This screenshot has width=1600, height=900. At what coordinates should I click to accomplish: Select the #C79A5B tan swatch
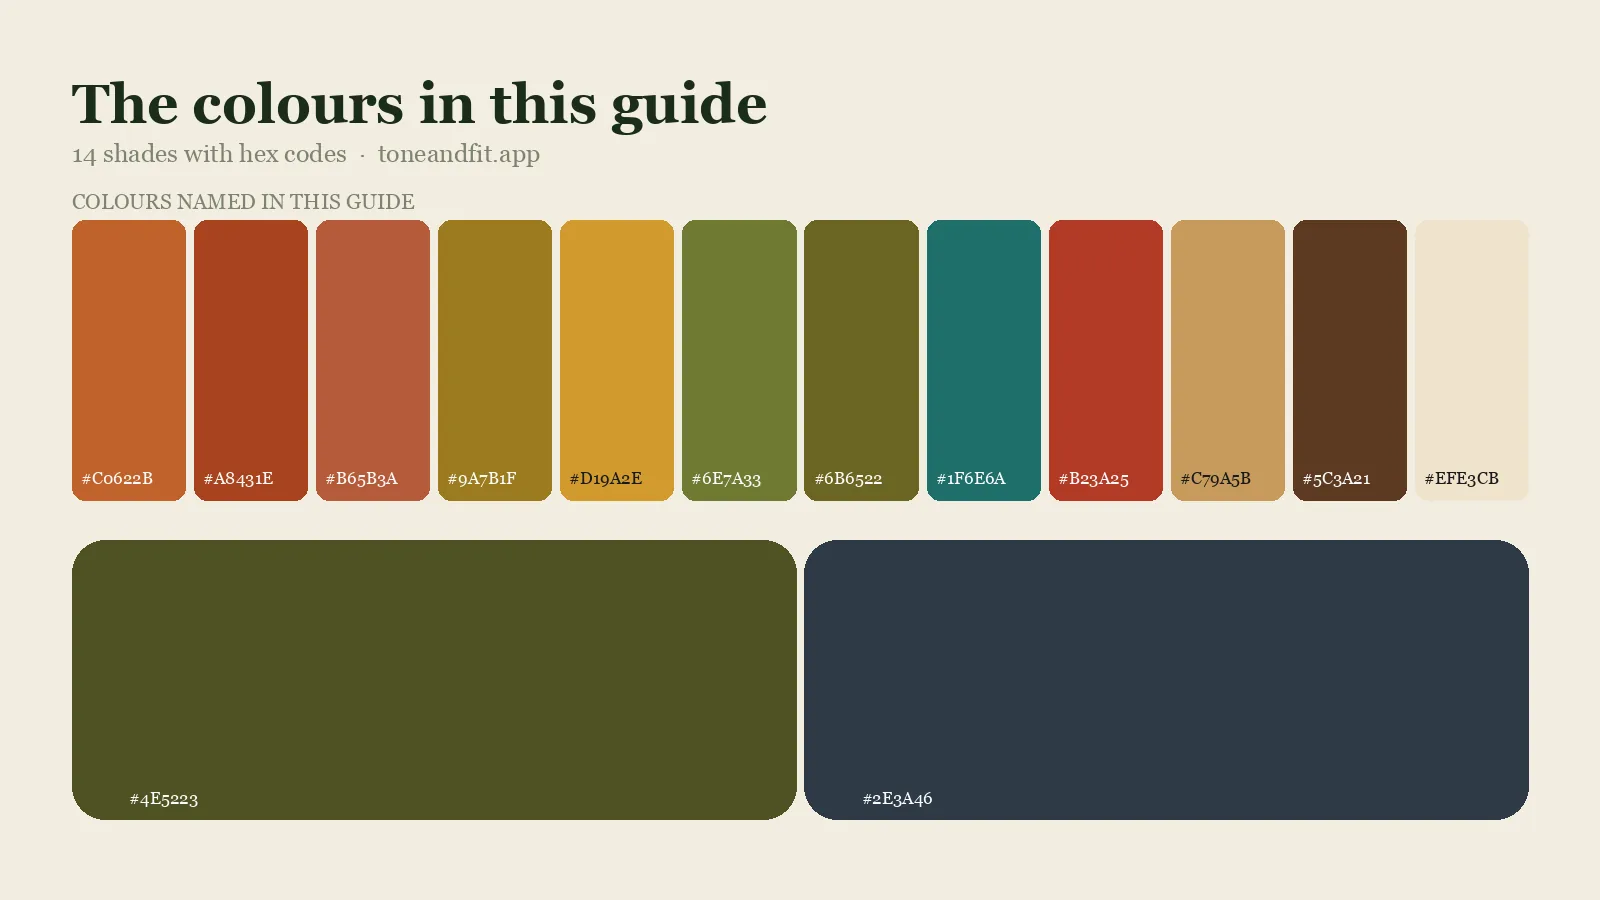[x=1228, y=360]
